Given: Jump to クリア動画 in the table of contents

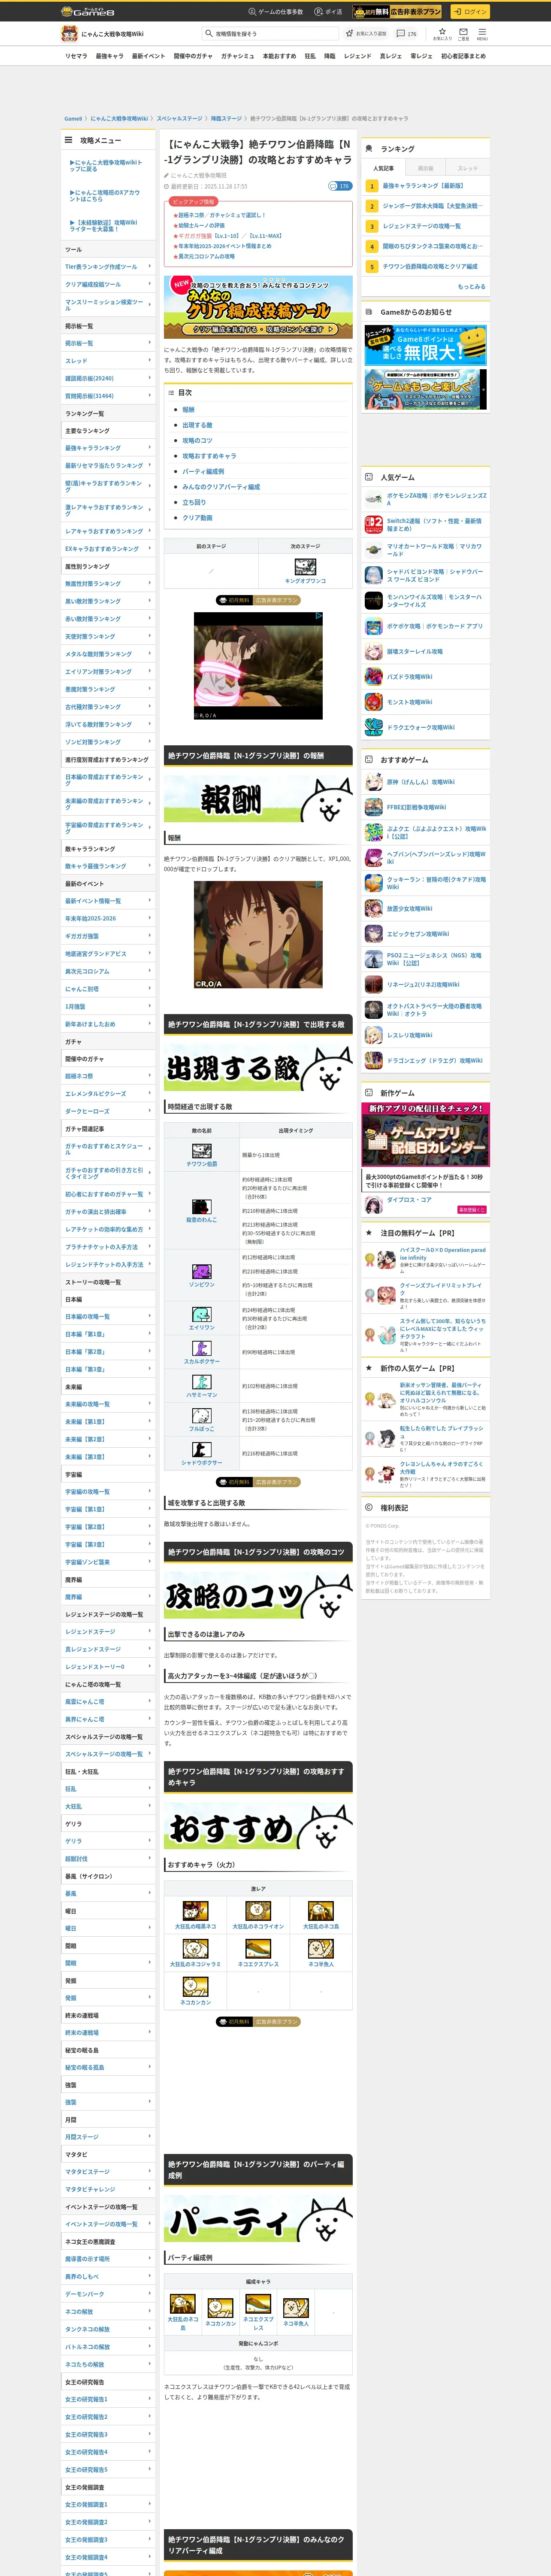Looking at the screenshot, I should coord(197,518).
